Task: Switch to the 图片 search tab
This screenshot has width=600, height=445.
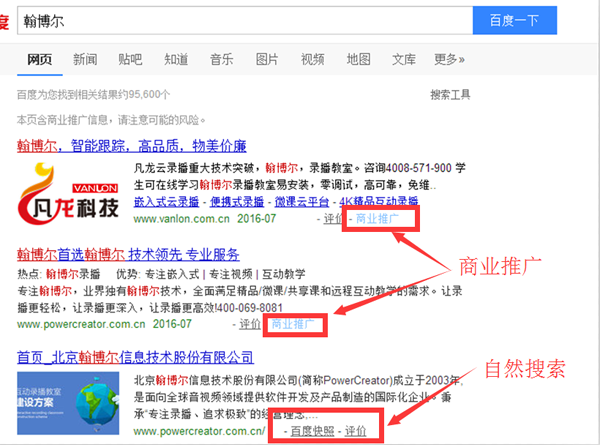Action: pos(267,59)
